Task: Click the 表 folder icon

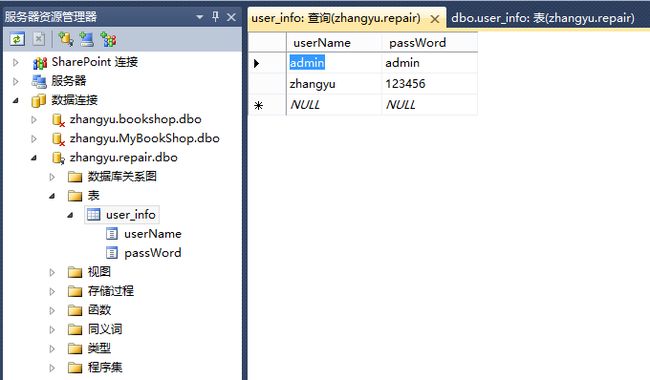Action: (x=75, y=196)
